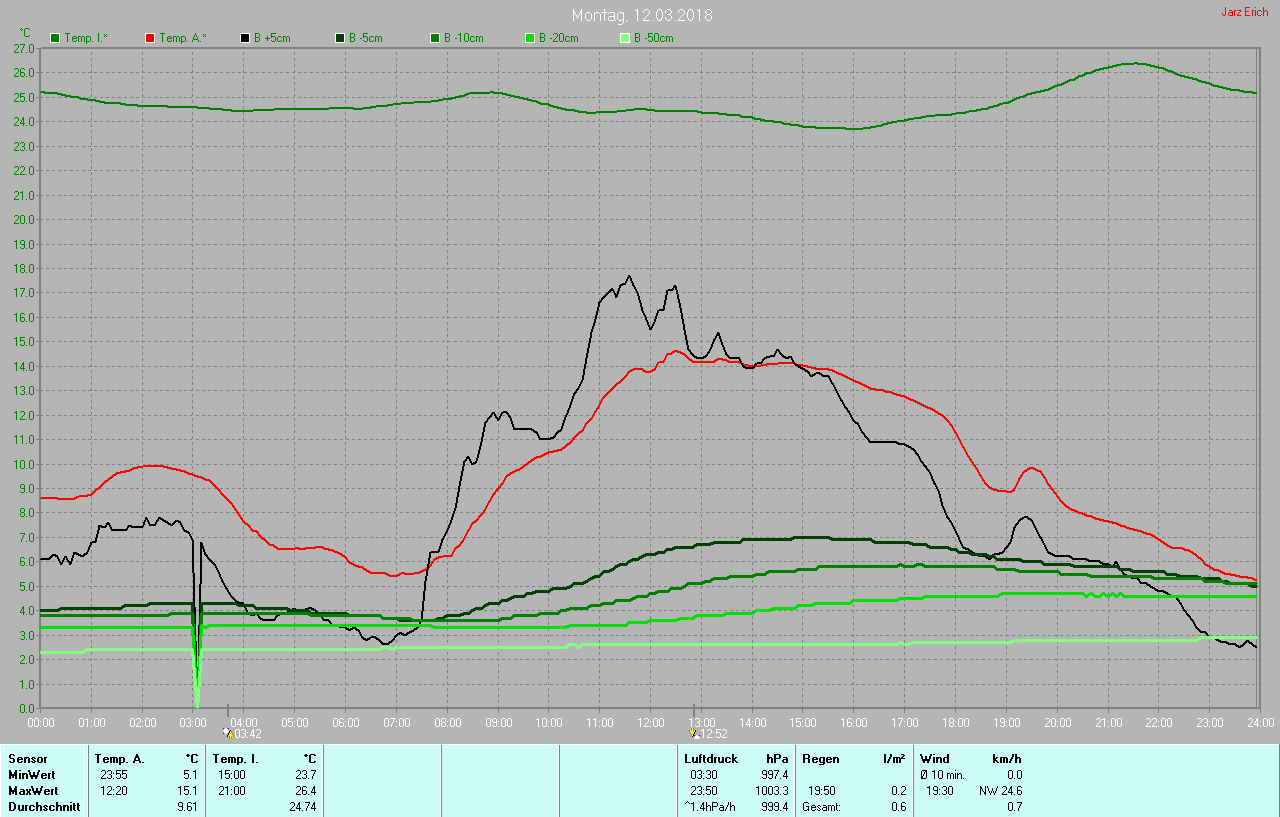Click the red 'Jarz Erich' text
The image size is (1280, 817).
click(1245, 12)
